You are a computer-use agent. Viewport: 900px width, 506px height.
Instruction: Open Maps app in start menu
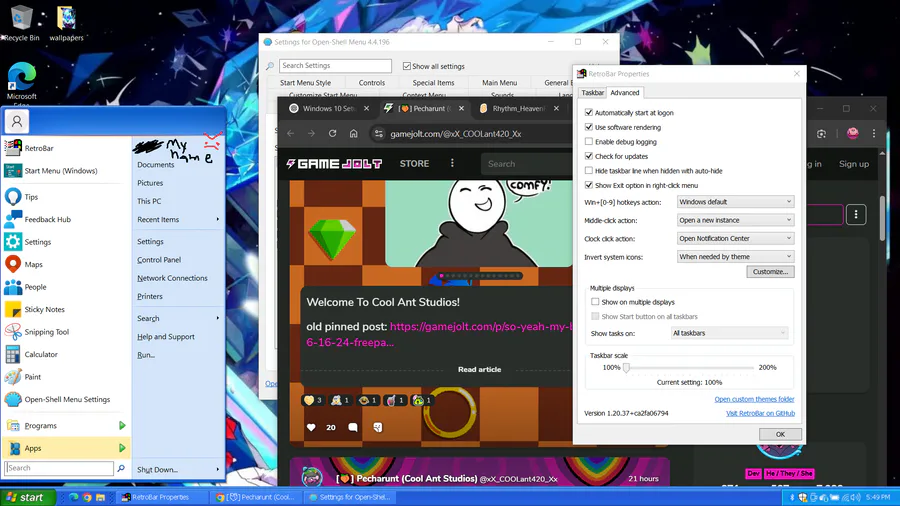click(x=66, y=264)
